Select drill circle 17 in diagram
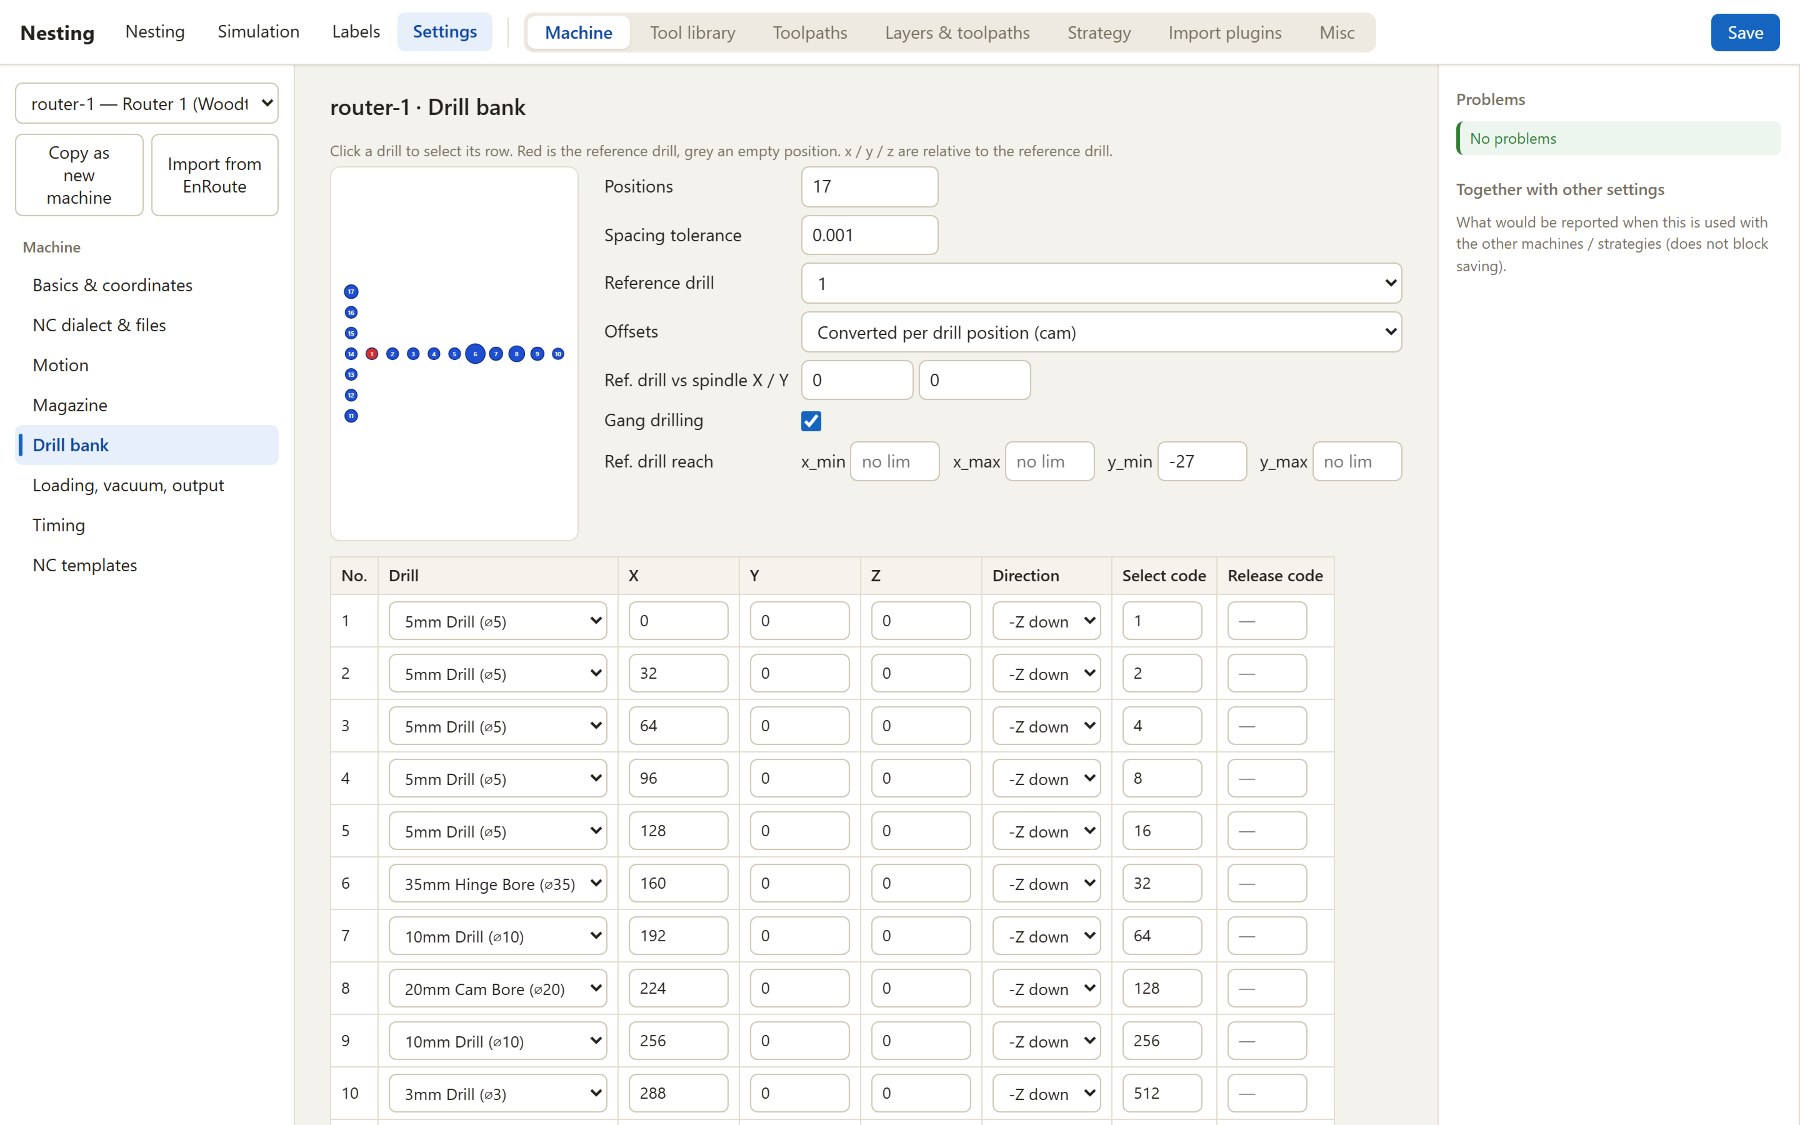1800x1125 pixels. [x=351, y=292]
